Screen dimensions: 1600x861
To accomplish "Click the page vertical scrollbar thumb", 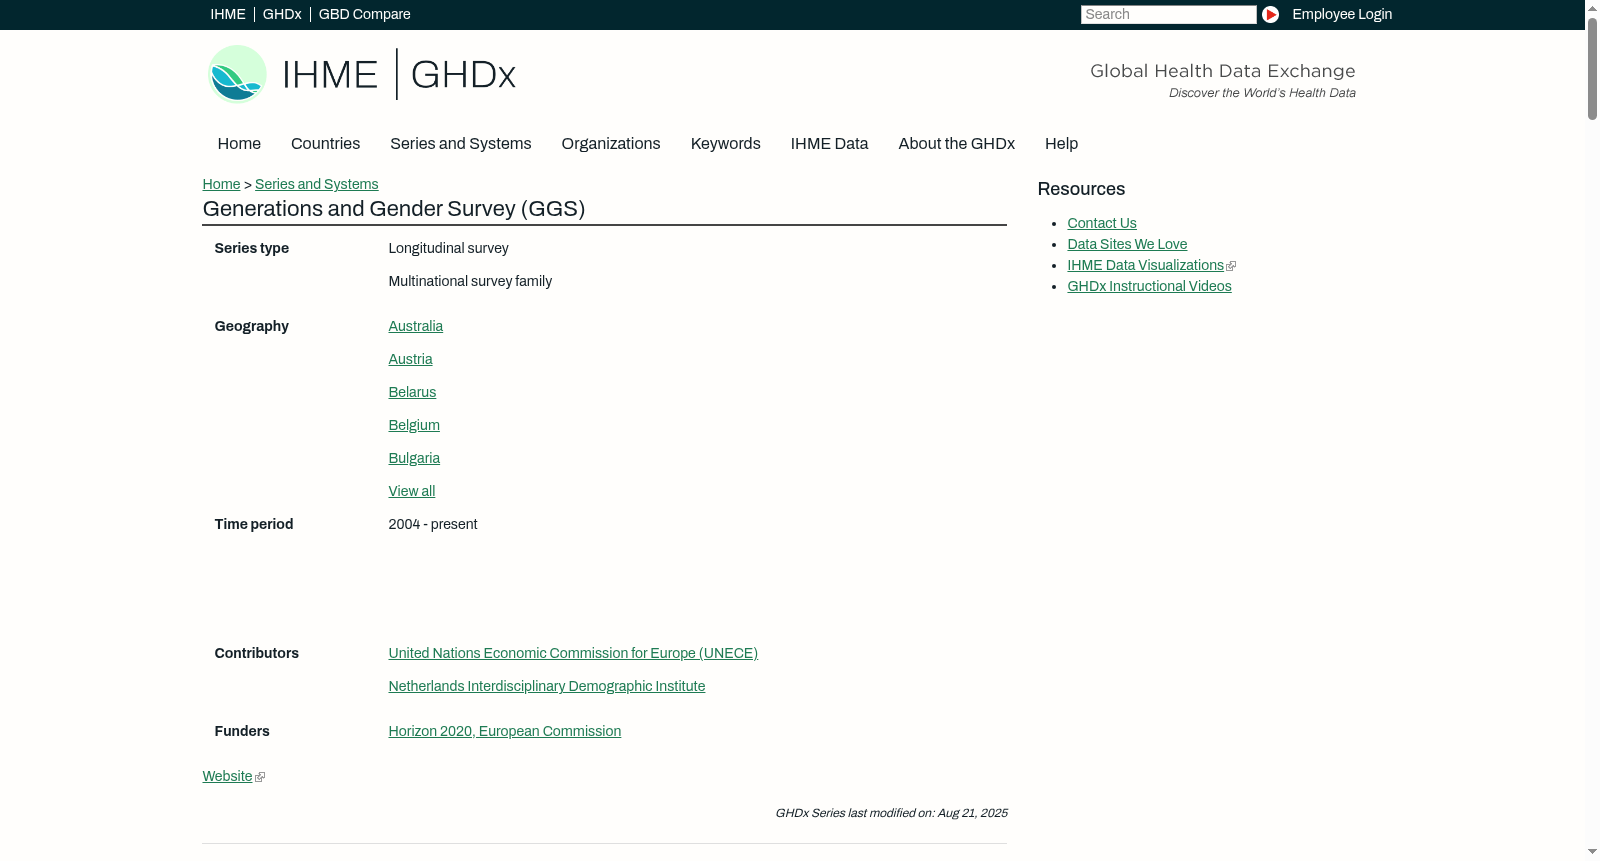I will point(1592,68).
